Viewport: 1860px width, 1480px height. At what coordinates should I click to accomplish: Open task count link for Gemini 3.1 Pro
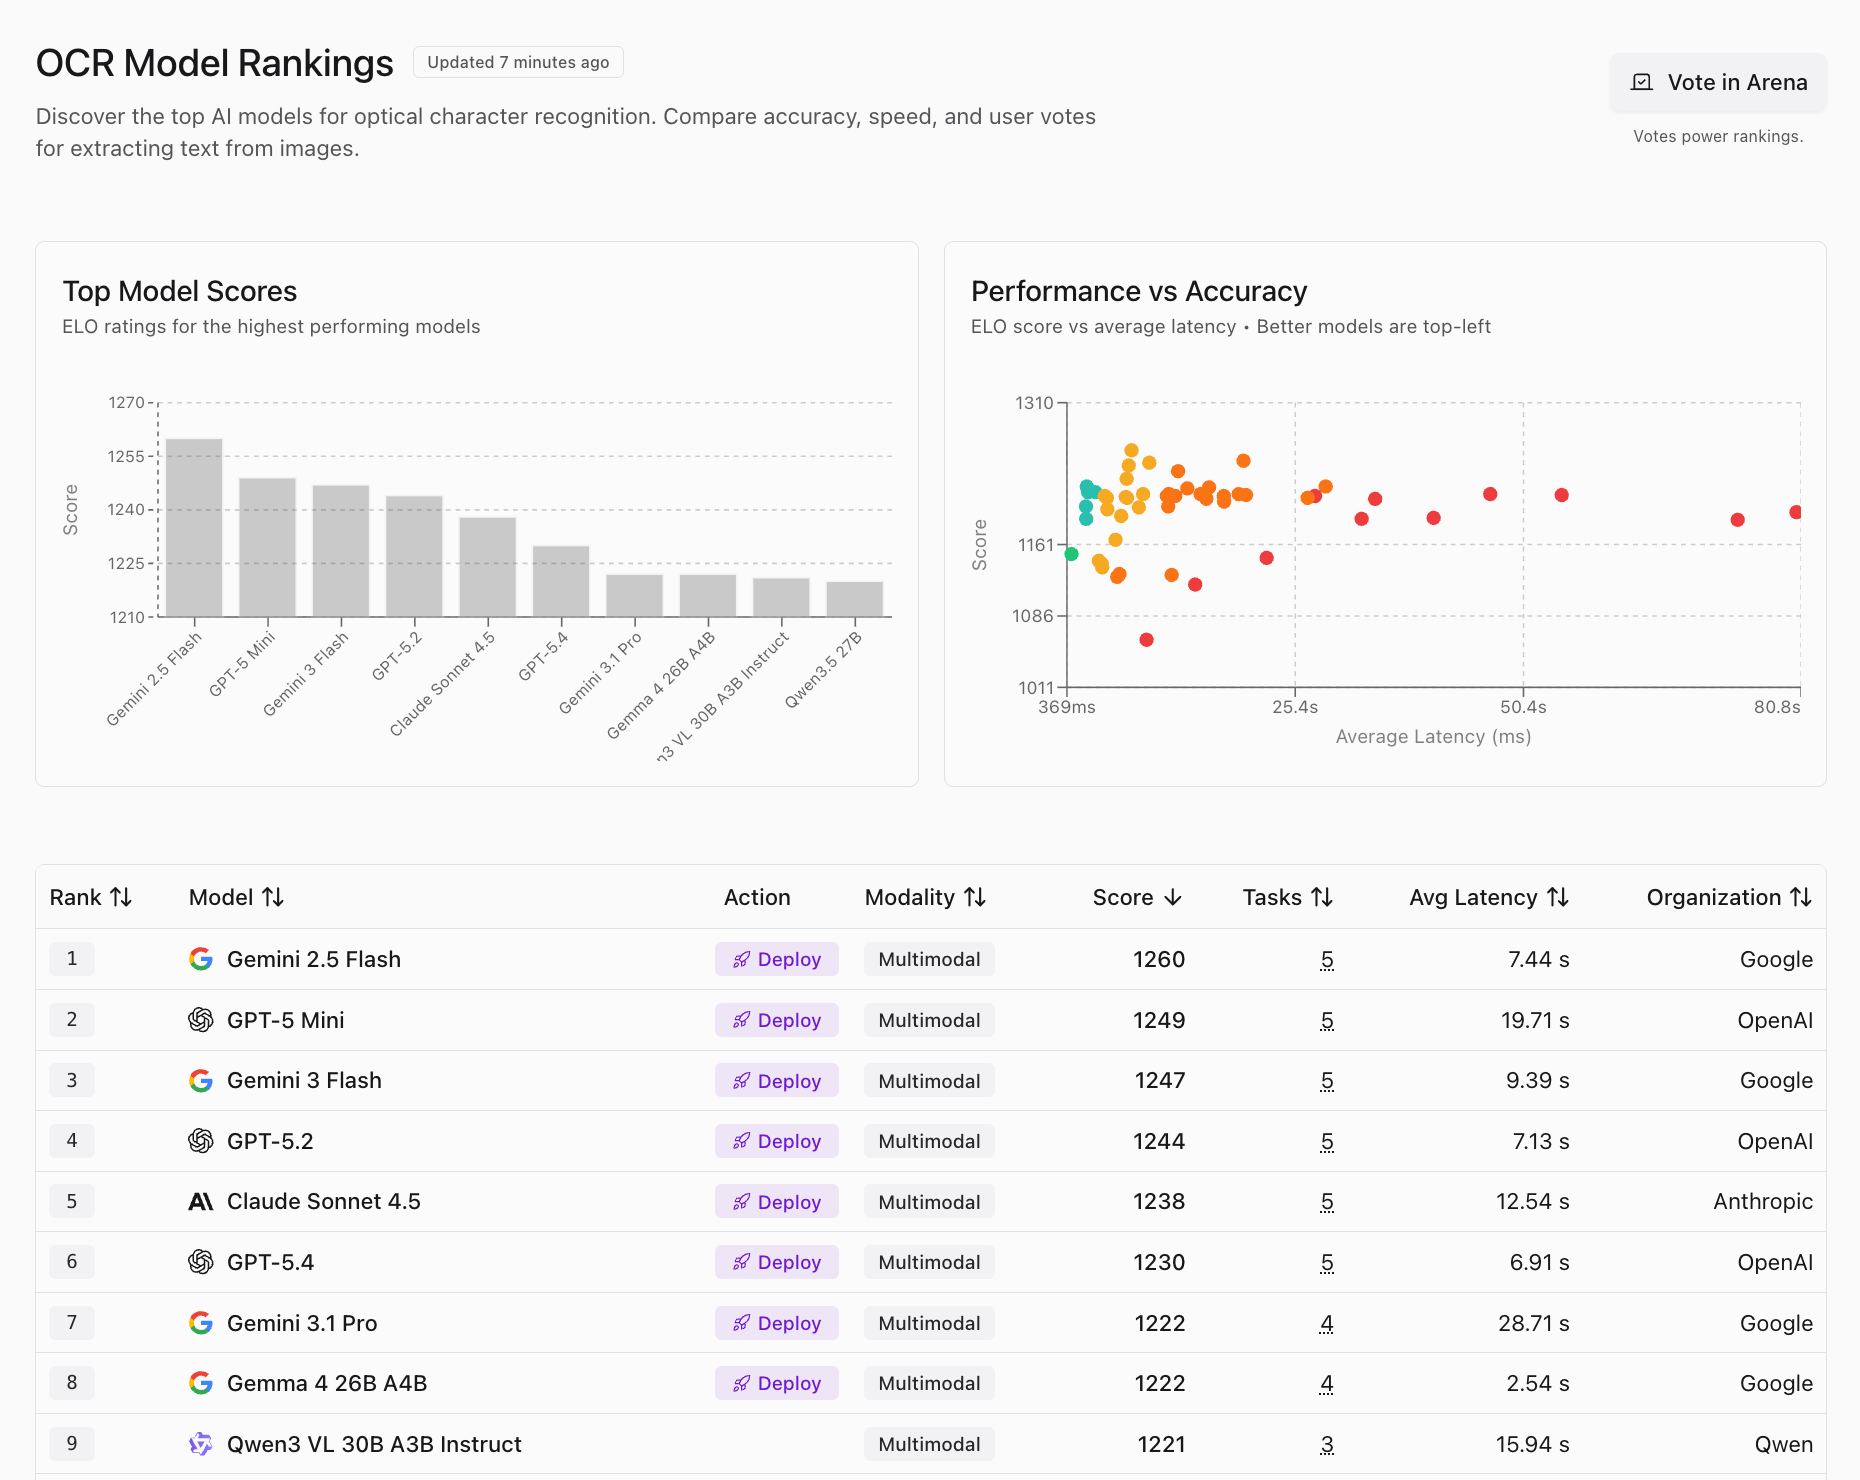click(x=1327, y=1323)
